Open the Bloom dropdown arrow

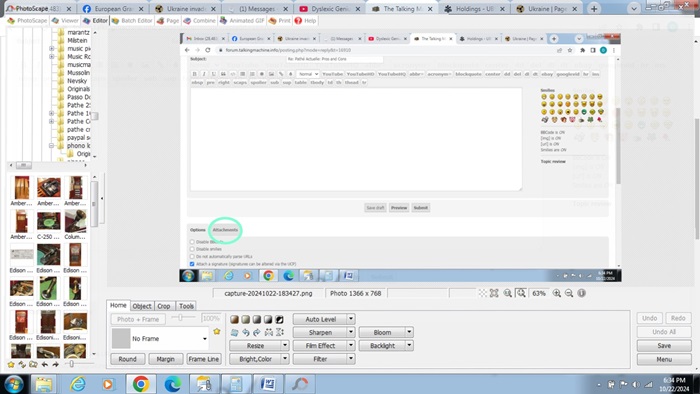(409, 332)
